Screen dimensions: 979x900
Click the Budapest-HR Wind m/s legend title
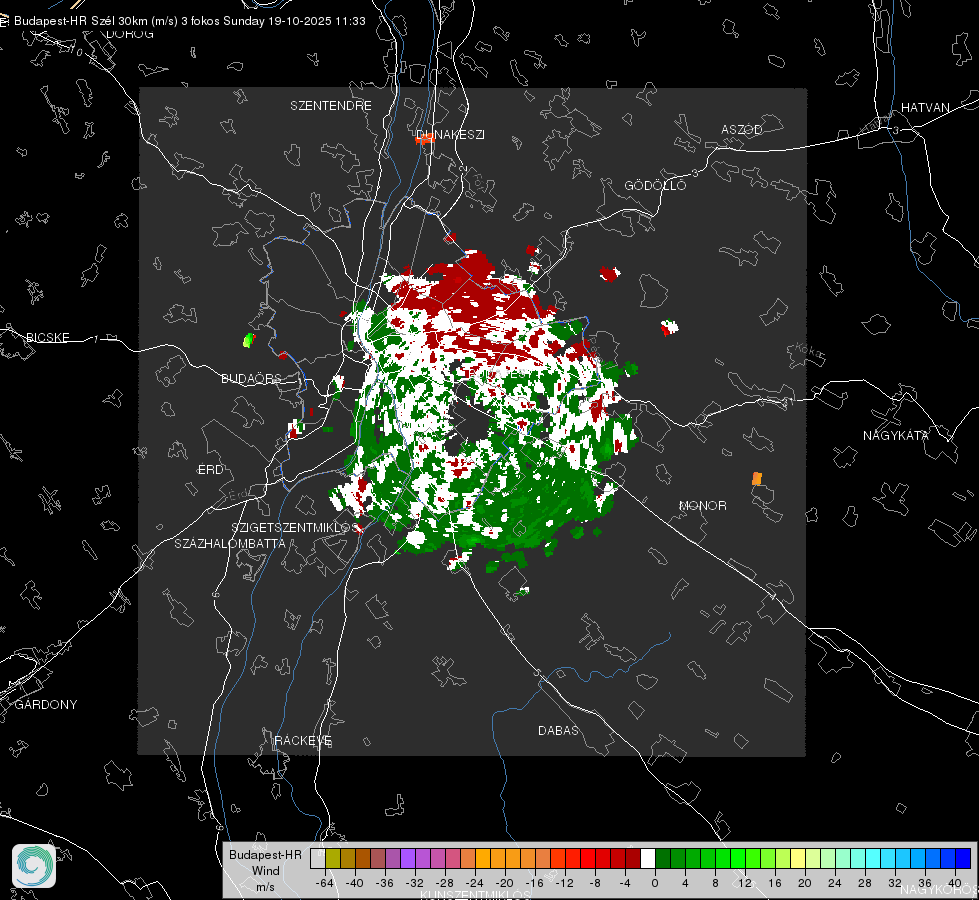(x=265, y=871)
